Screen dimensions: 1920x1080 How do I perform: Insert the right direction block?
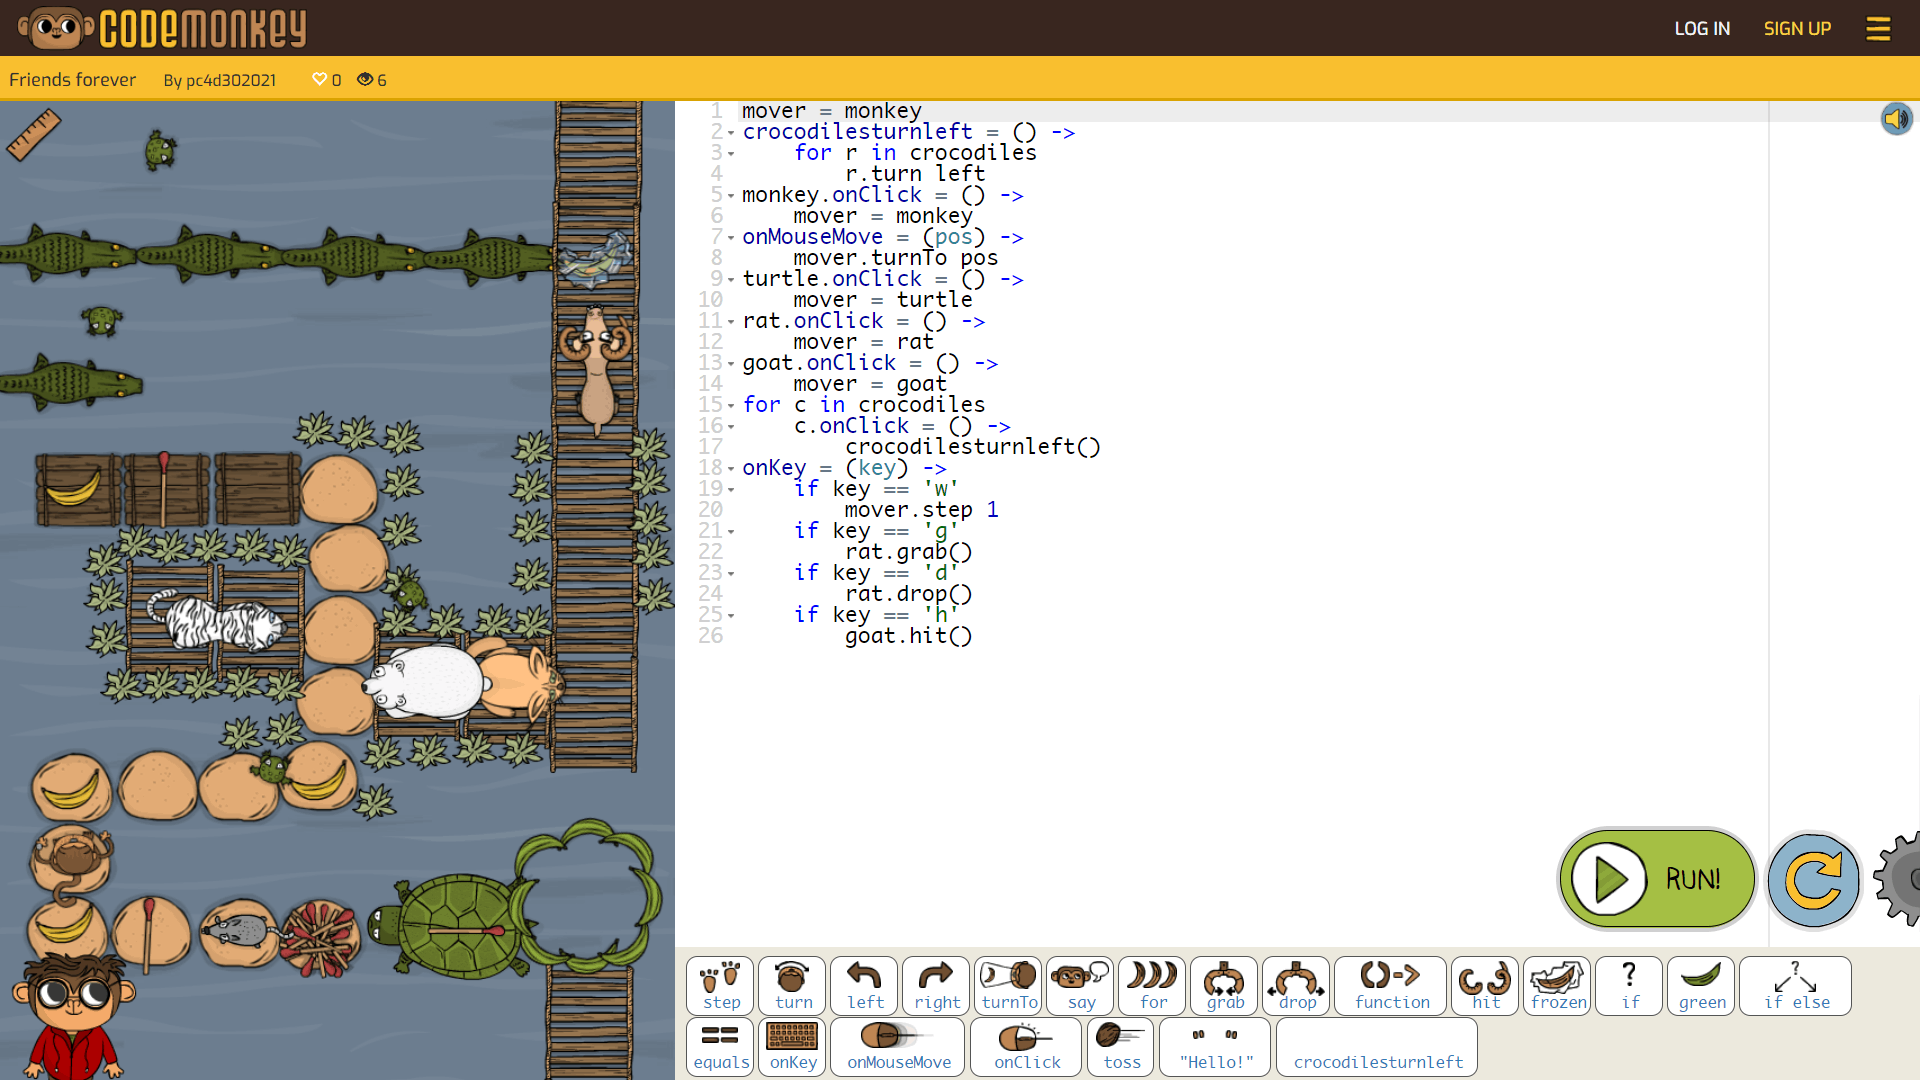tap(936, 986)
